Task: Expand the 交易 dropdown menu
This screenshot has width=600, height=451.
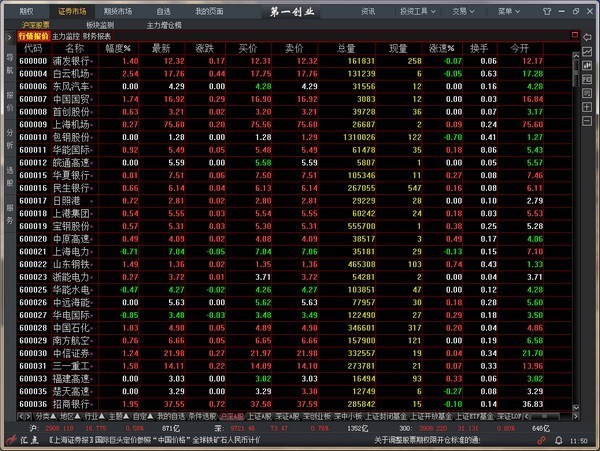Action: 463,11
